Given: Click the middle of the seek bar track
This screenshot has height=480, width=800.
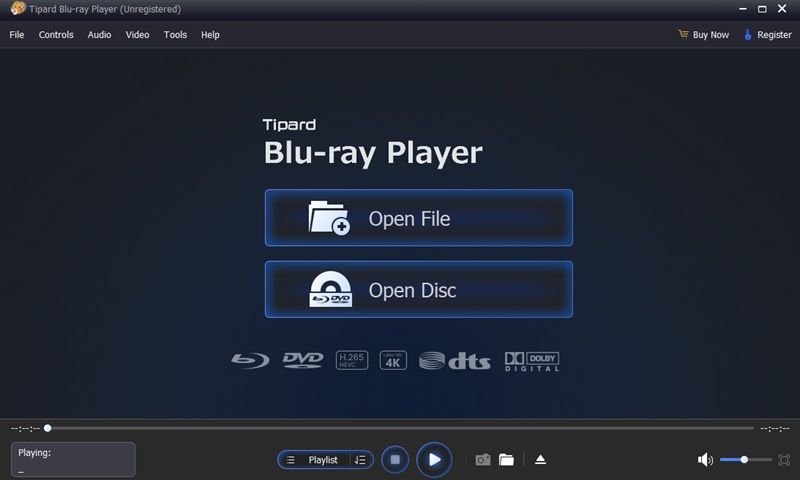Looking at the screenshot, I should click(401, 428).
